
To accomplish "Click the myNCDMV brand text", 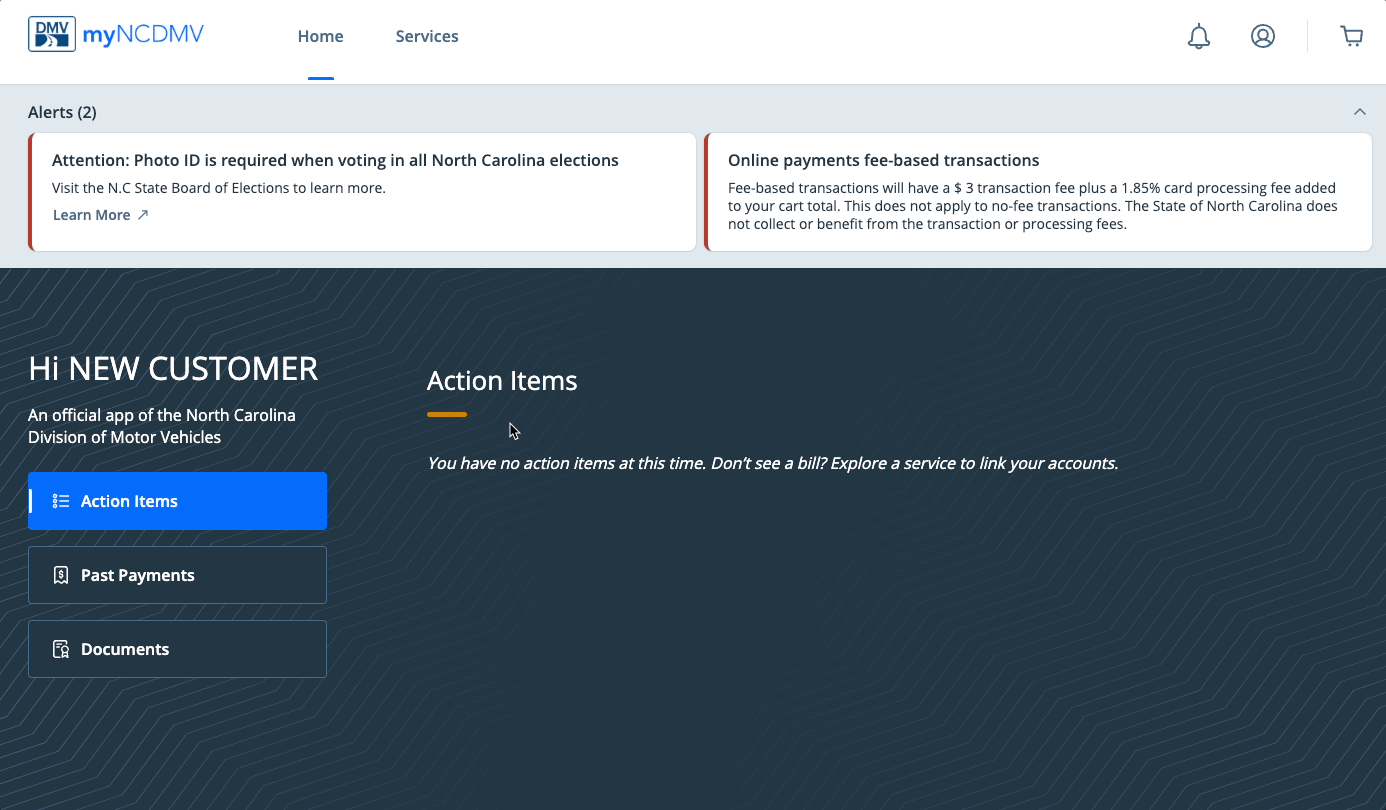I will click(143, 35).
